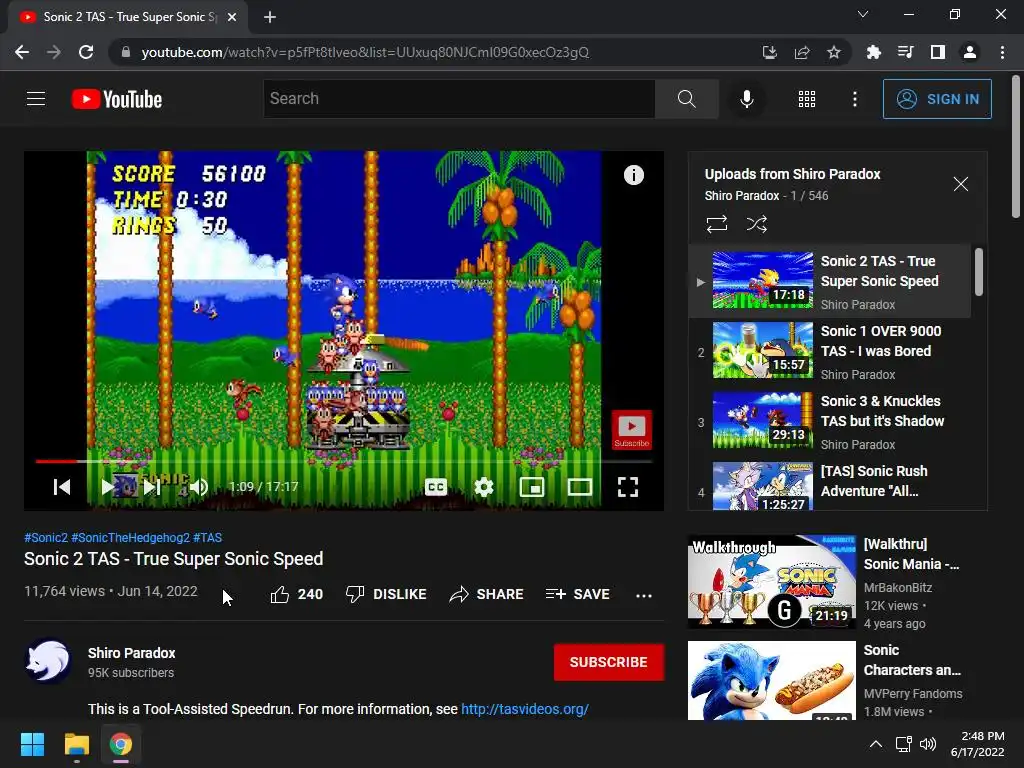Click the red SUBSCRIBE button
Image resolution: width=1024 pixels, height=768 pixels.
click(609, 662)
